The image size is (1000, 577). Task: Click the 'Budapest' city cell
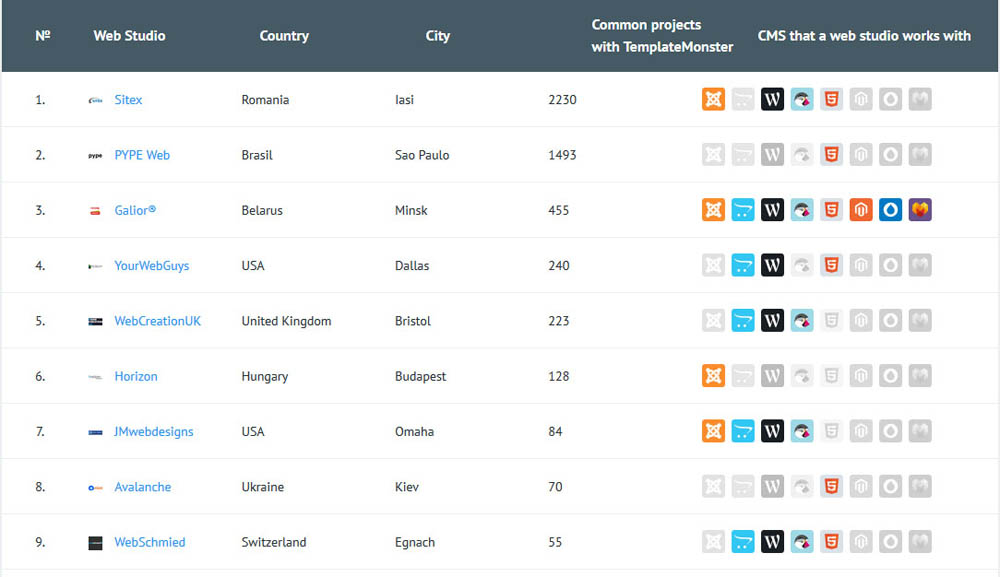420,376
